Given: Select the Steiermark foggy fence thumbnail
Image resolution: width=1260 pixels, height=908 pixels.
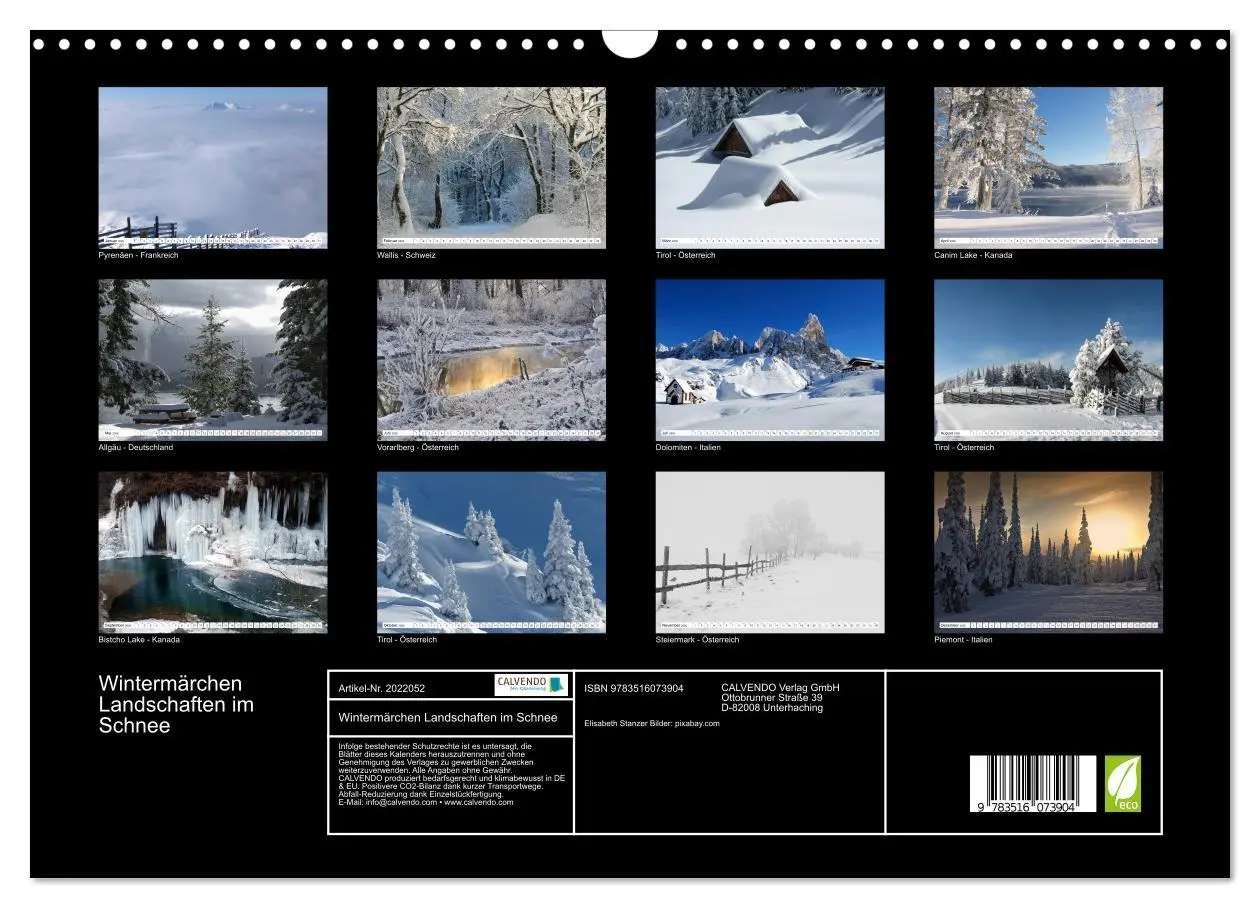Looking at the screenshot, I should [x=770, y=552].
